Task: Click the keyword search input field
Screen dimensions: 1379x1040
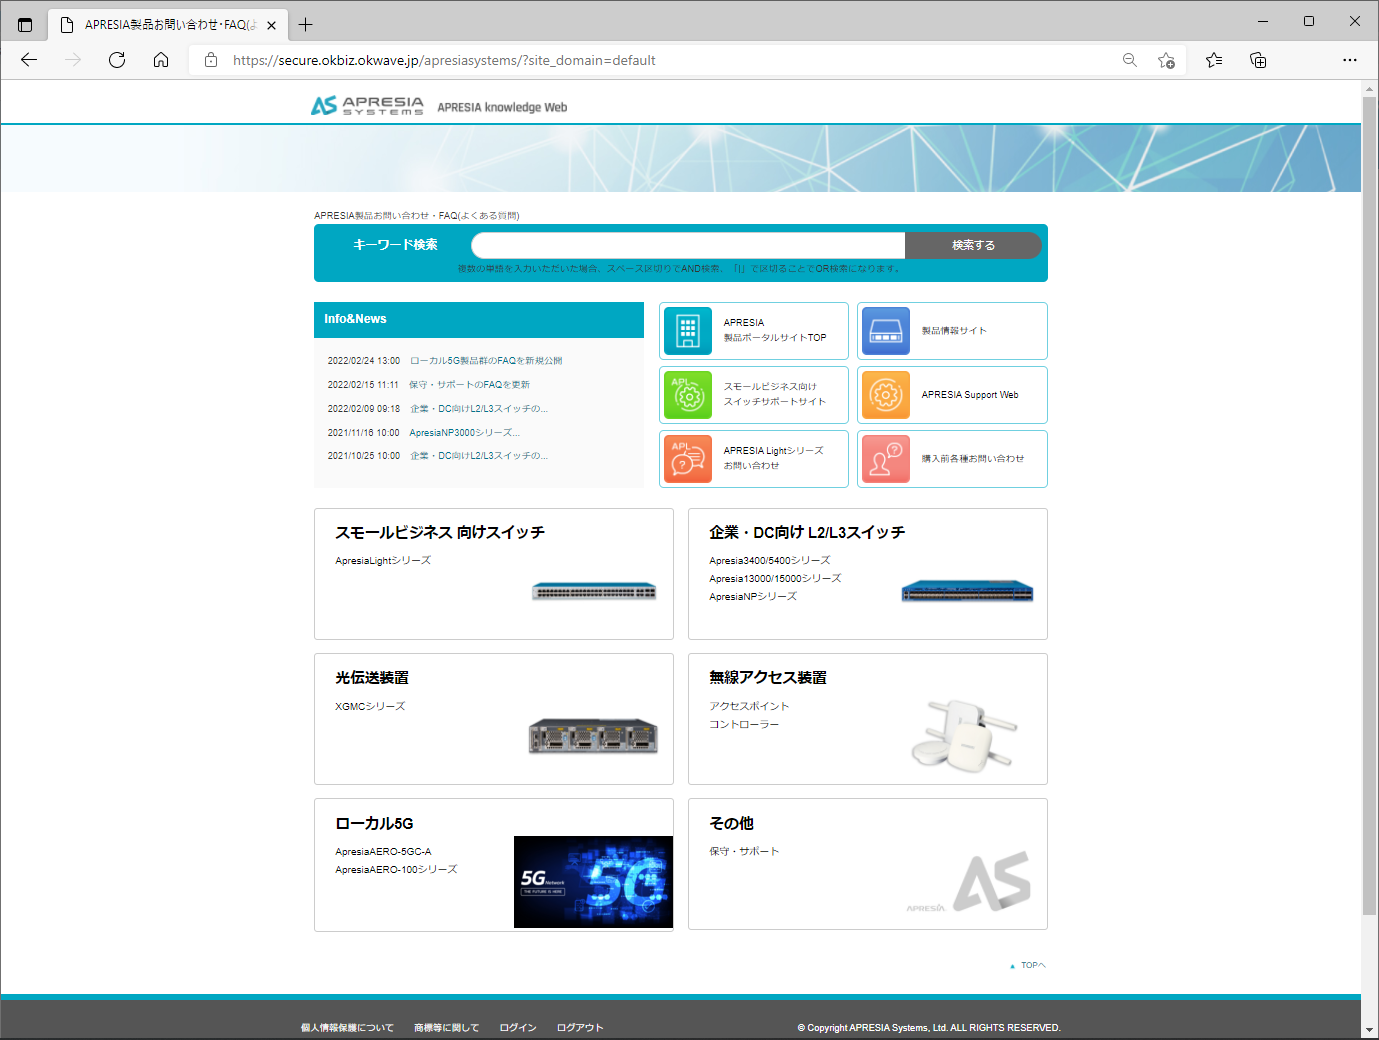Action: pyautogui.click(x=688, y=245)
